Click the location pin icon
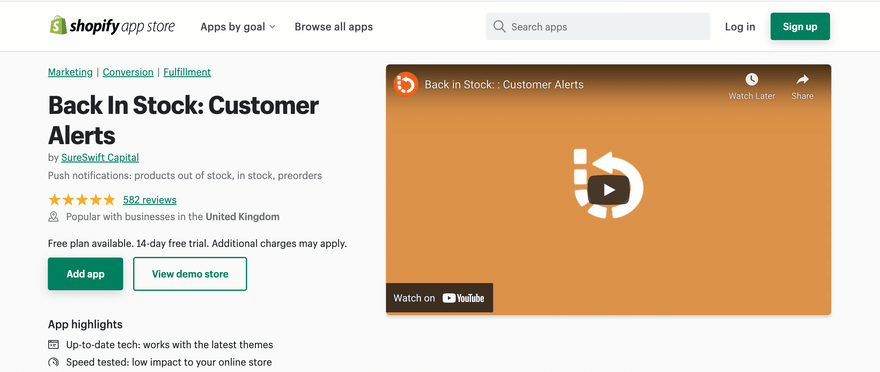The image size is (880, 372). (x=53, y=217)
